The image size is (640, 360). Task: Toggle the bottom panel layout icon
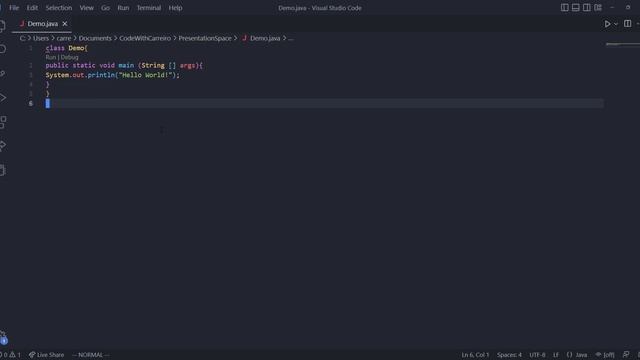pos(576,7)
